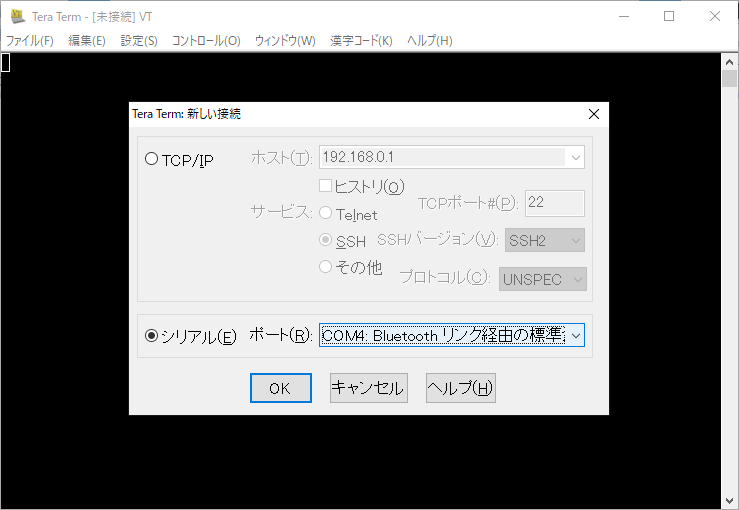Click the TCPポート# field showing 22
The width and height of the screenshot is (739, 510).
coord(555,203)
